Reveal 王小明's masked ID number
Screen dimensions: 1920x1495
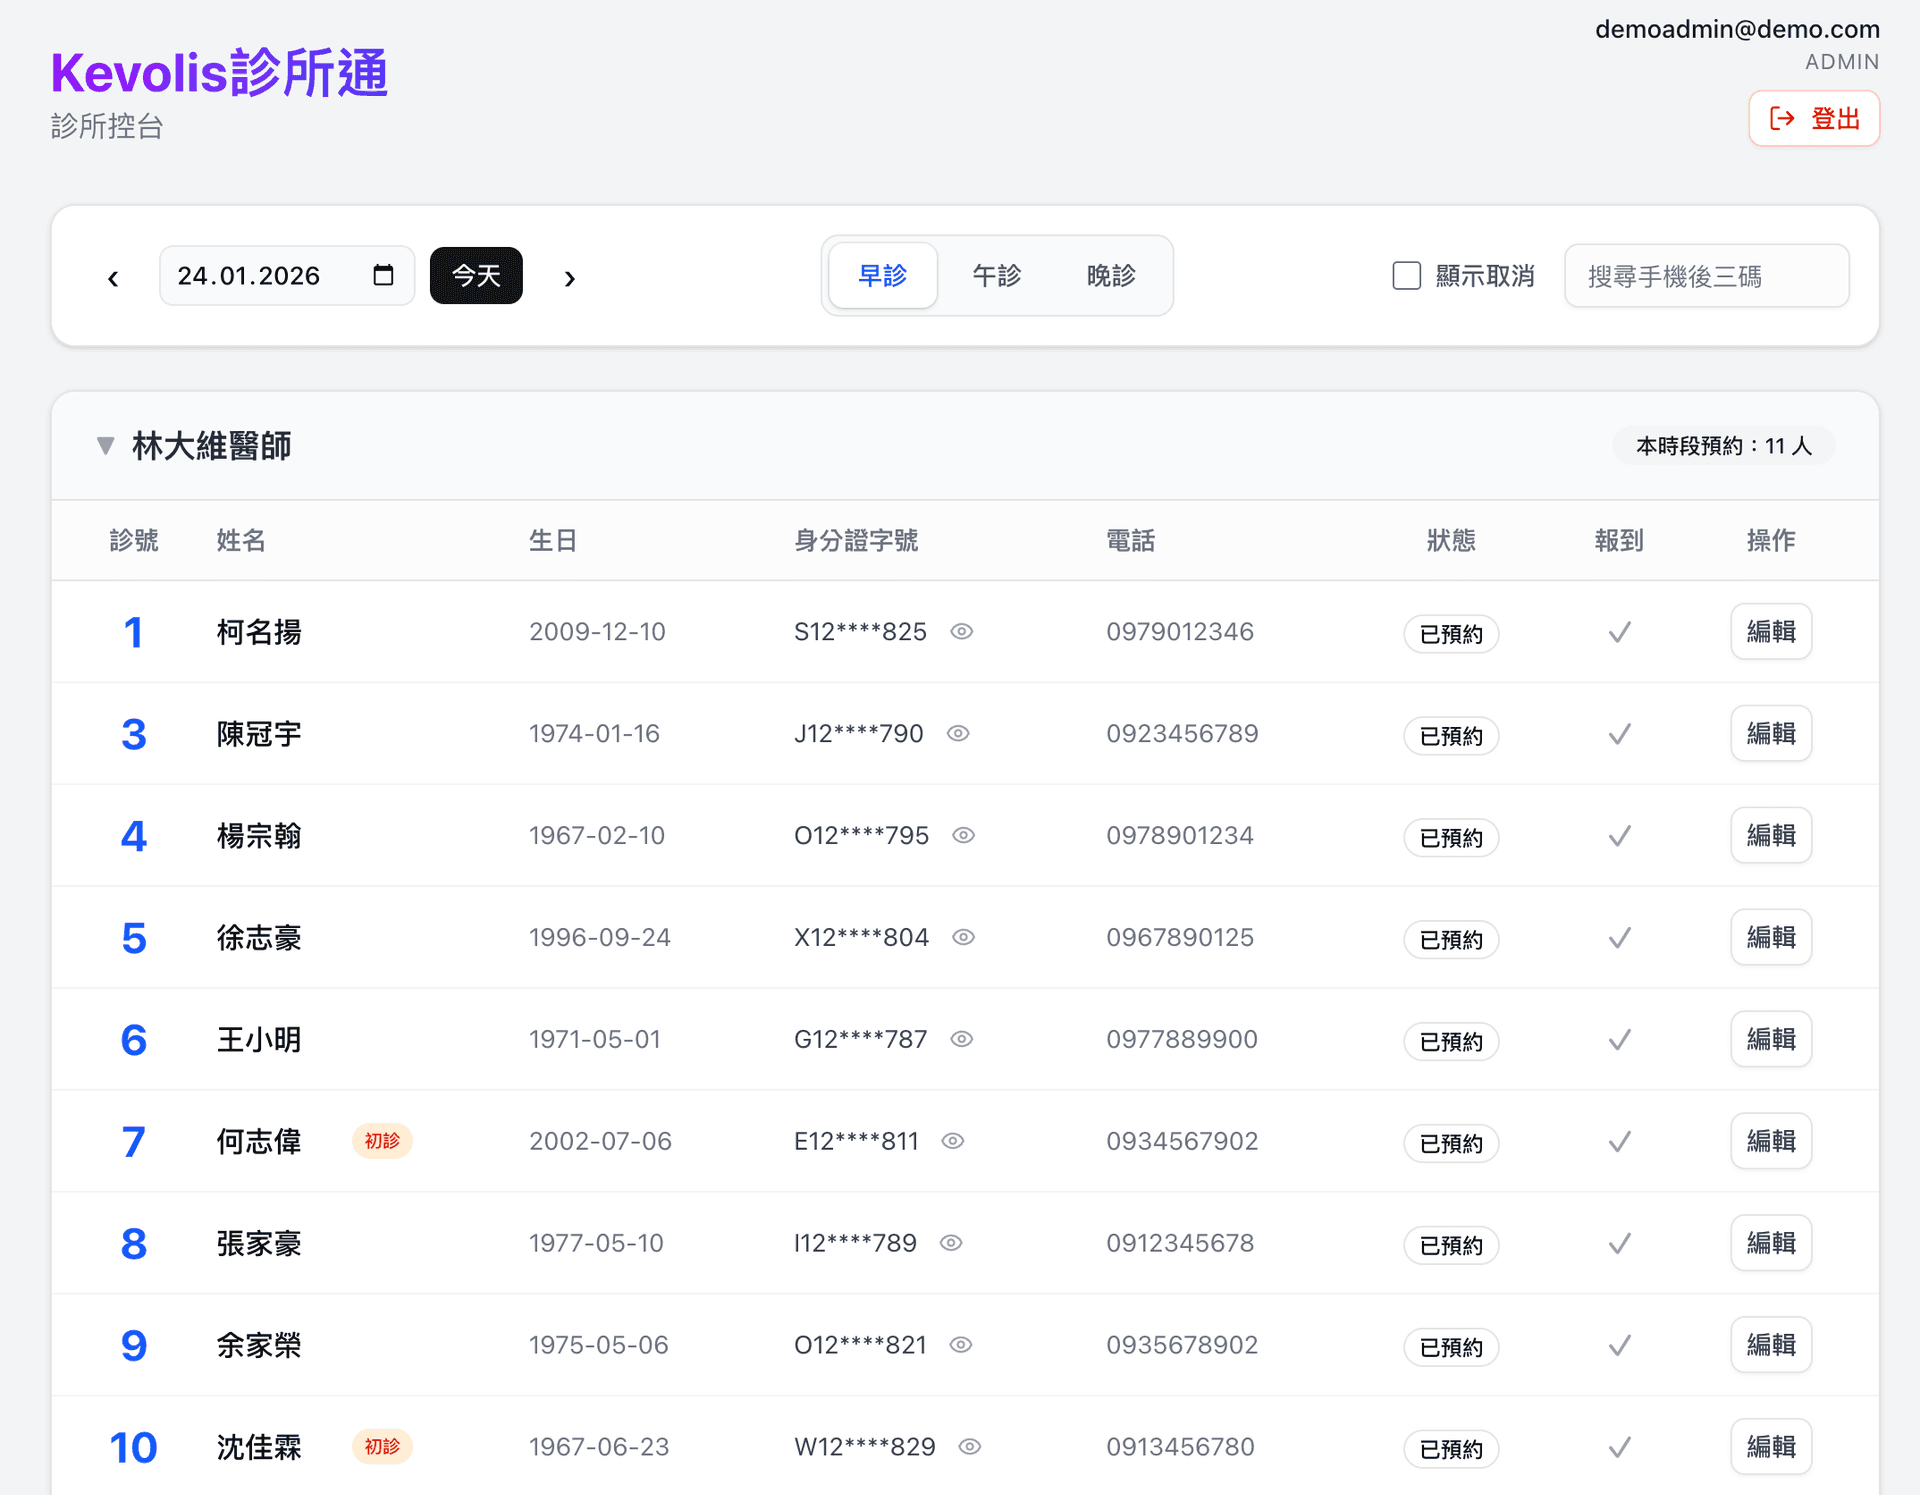pyautogui.click(x=961, y=1040)
